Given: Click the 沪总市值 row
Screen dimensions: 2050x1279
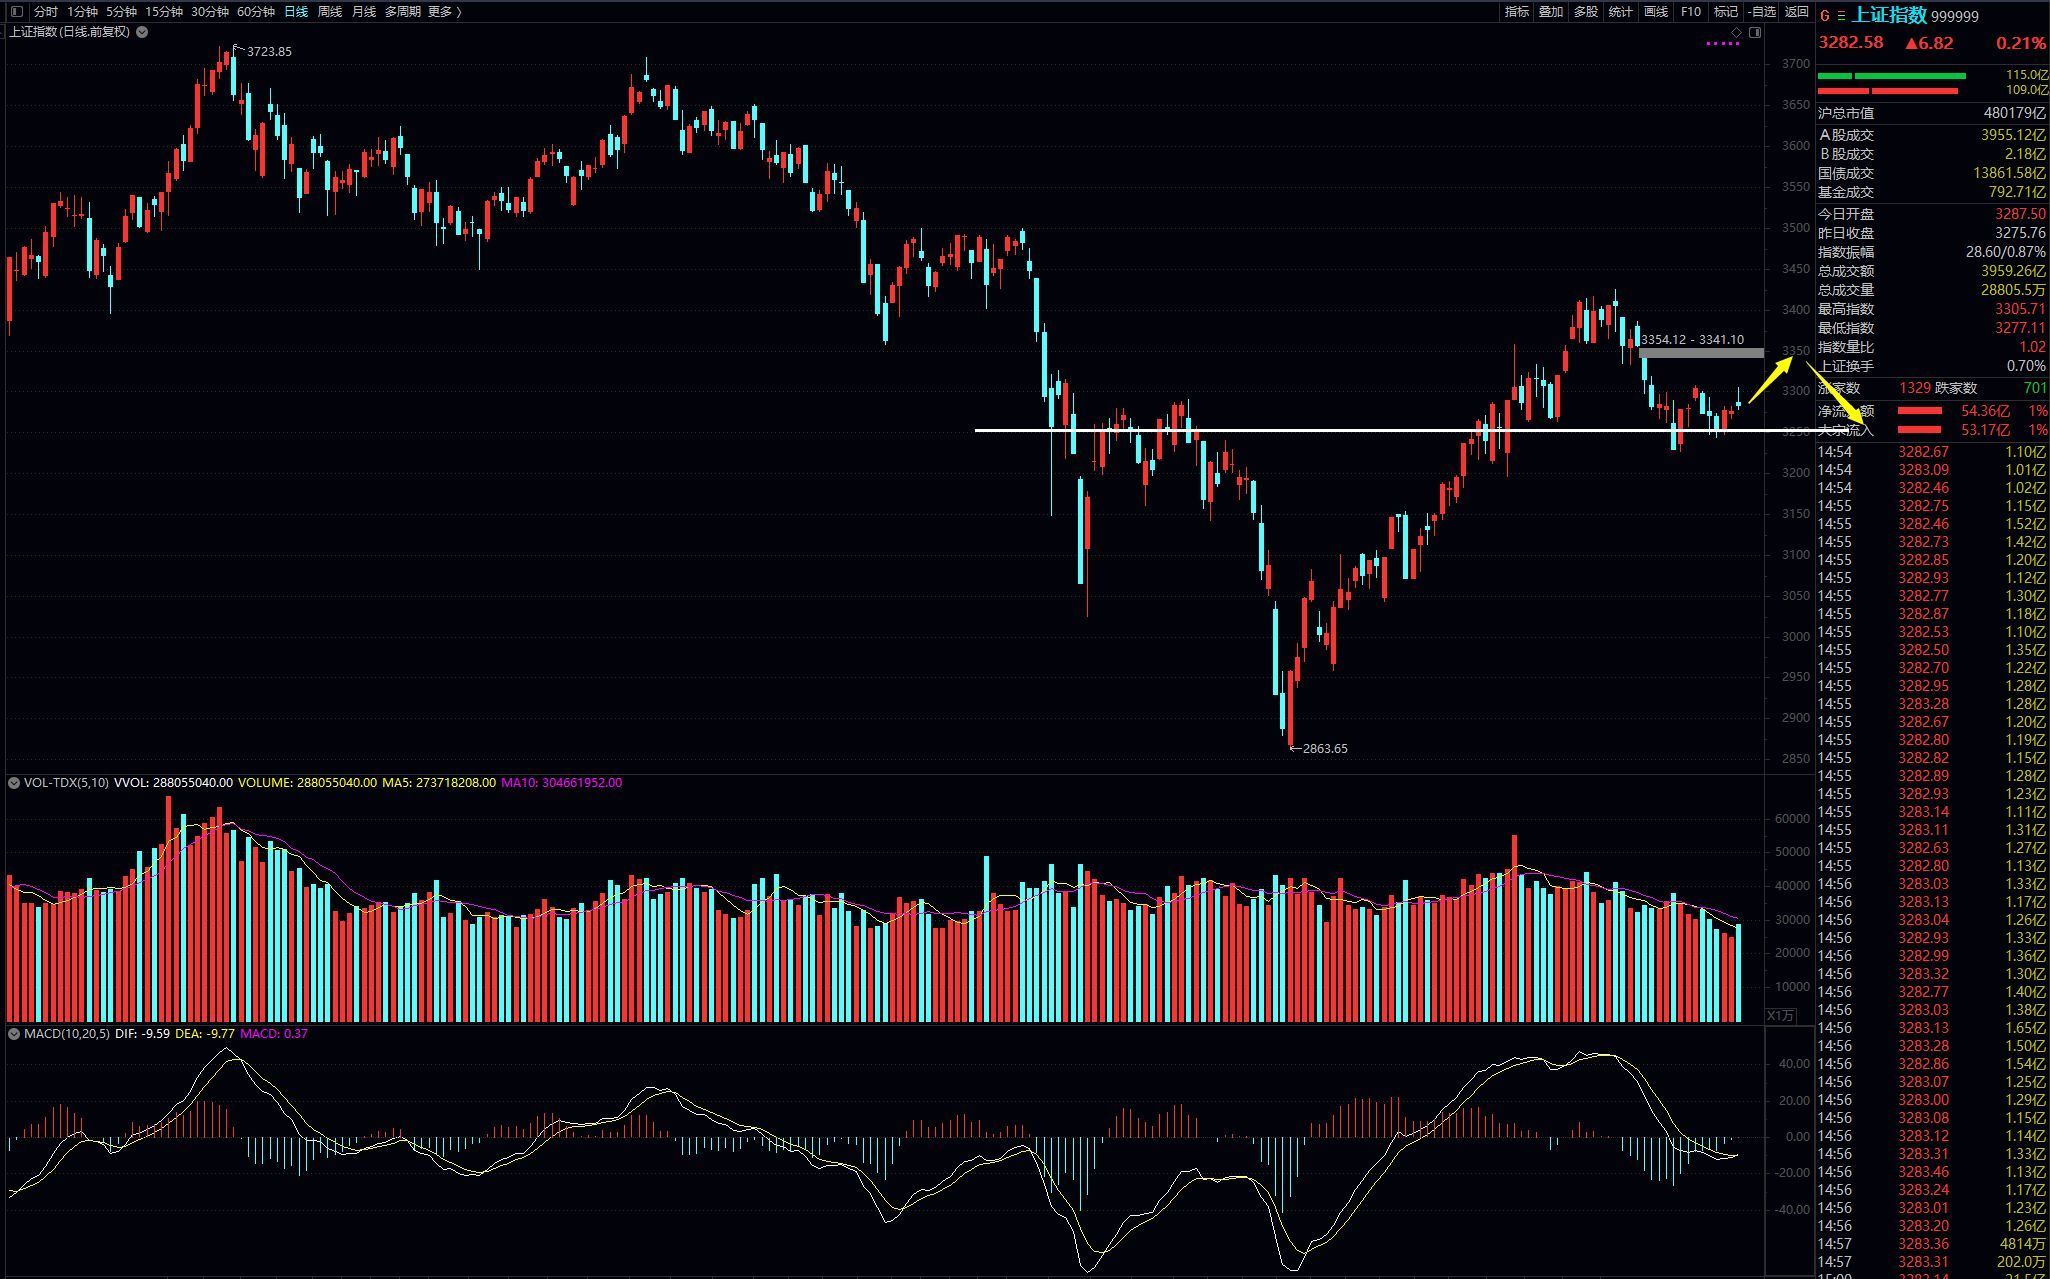Looking at the screenshot, I should point(1932,114).
